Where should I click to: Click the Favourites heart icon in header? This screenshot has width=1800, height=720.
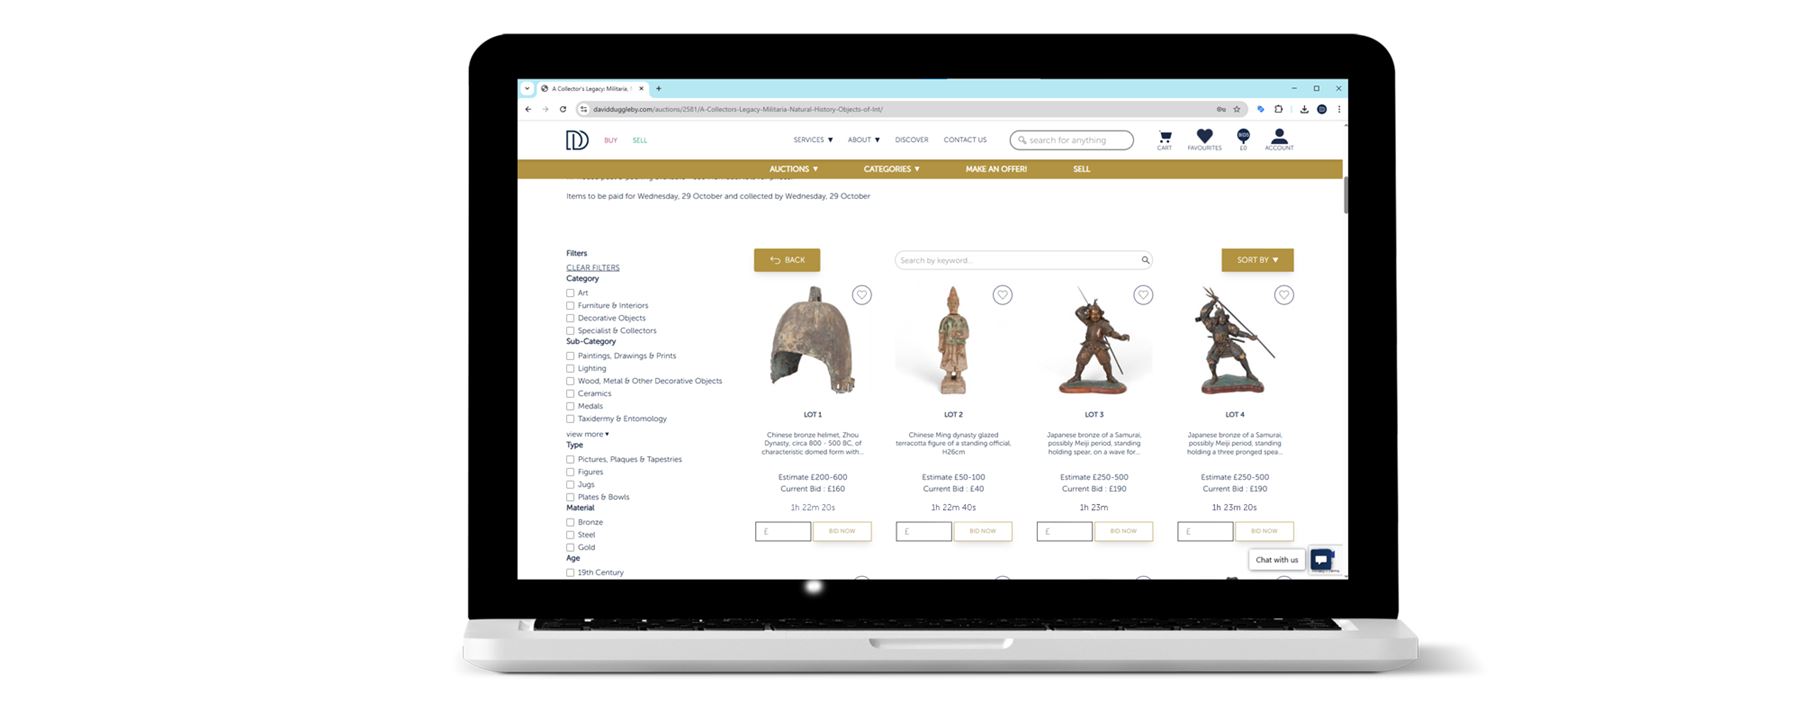(1204, 138)
